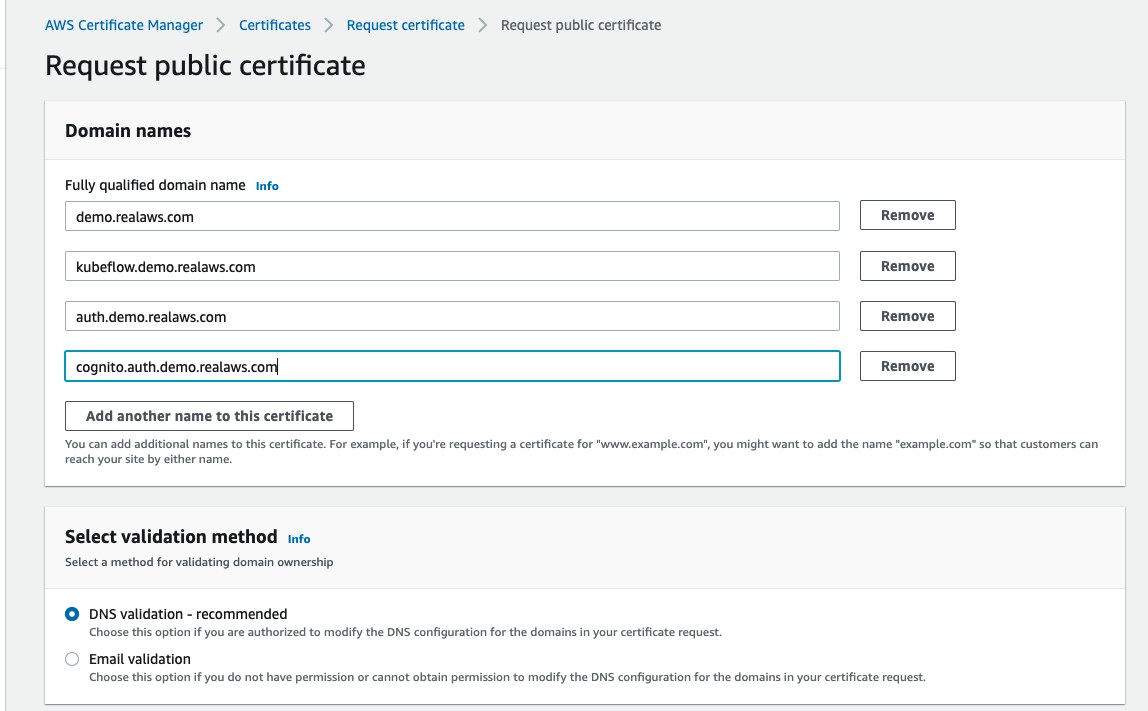Click the Request public certificate page title

[x=204, y=65]
